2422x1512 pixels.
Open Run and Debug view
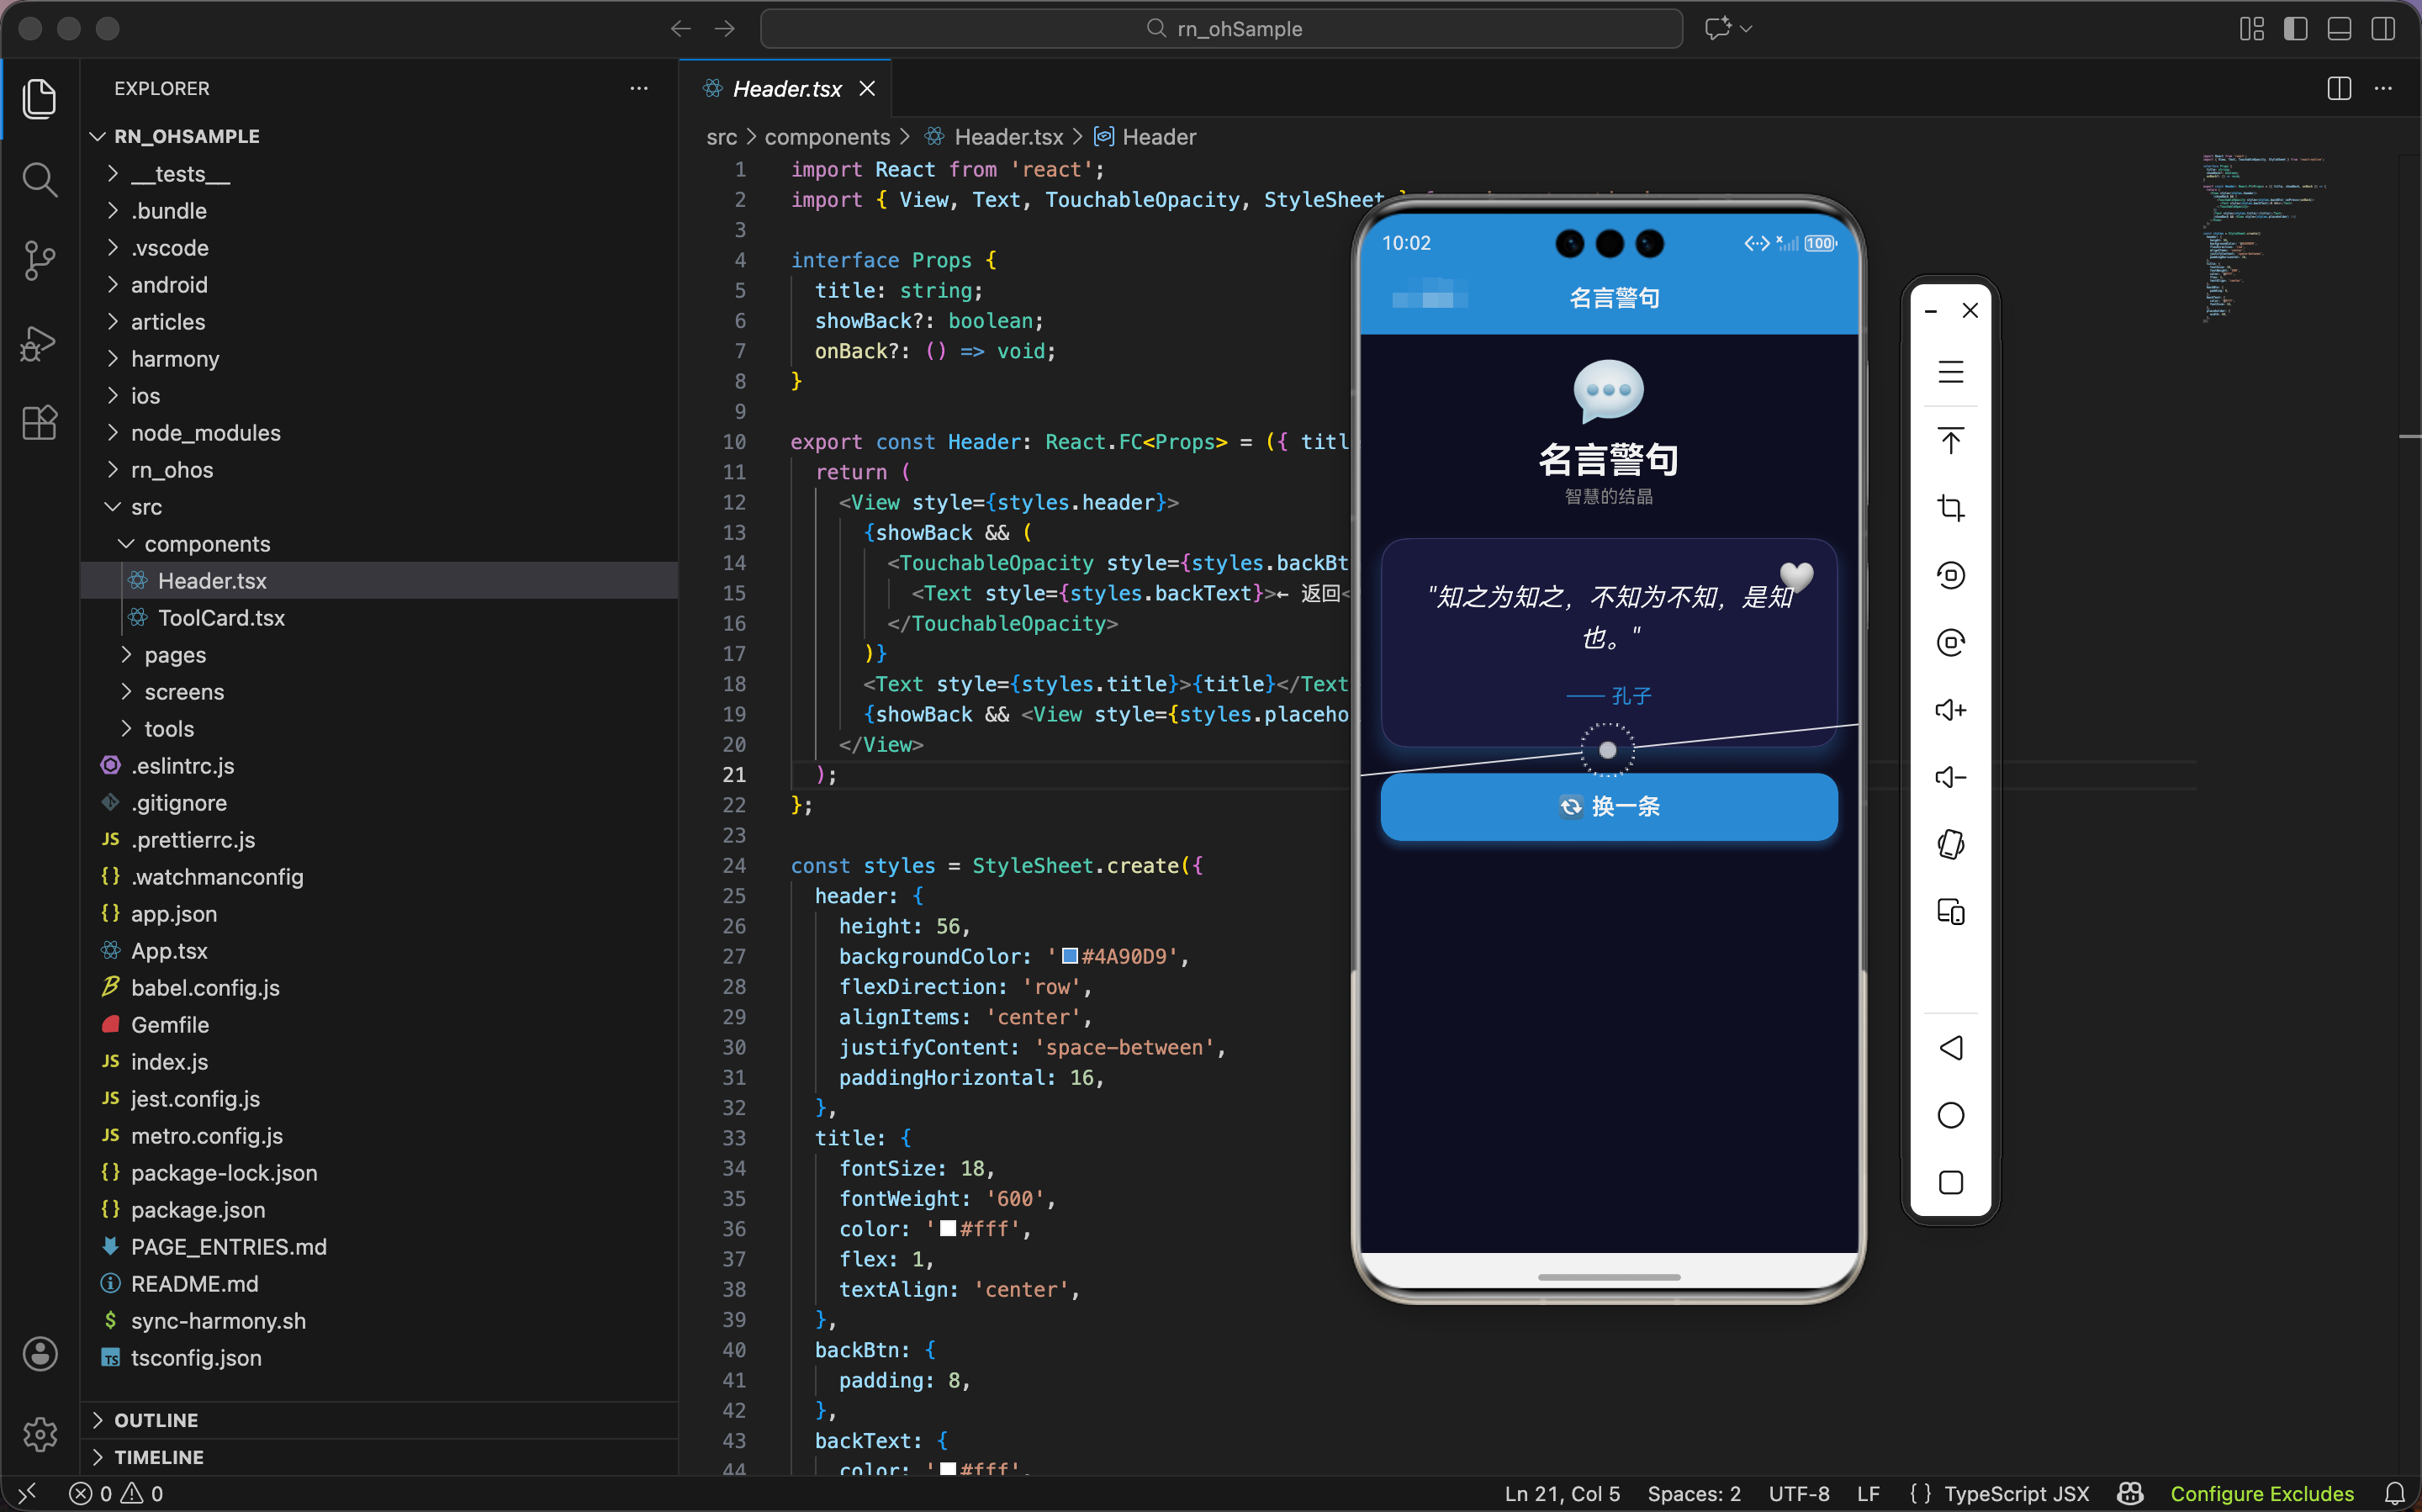(x=39, y=343)
